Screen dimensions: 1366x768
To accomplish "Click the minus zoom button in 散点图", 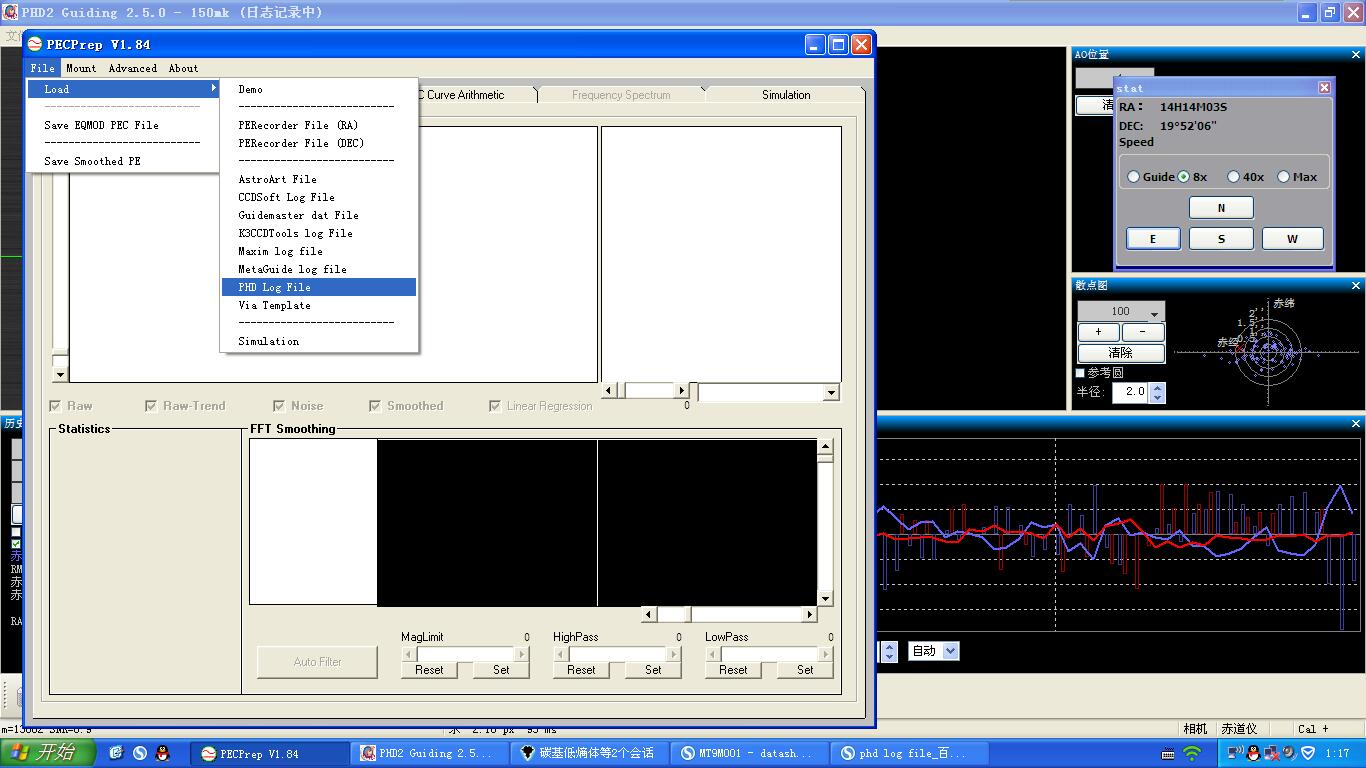I will 1143,332.
